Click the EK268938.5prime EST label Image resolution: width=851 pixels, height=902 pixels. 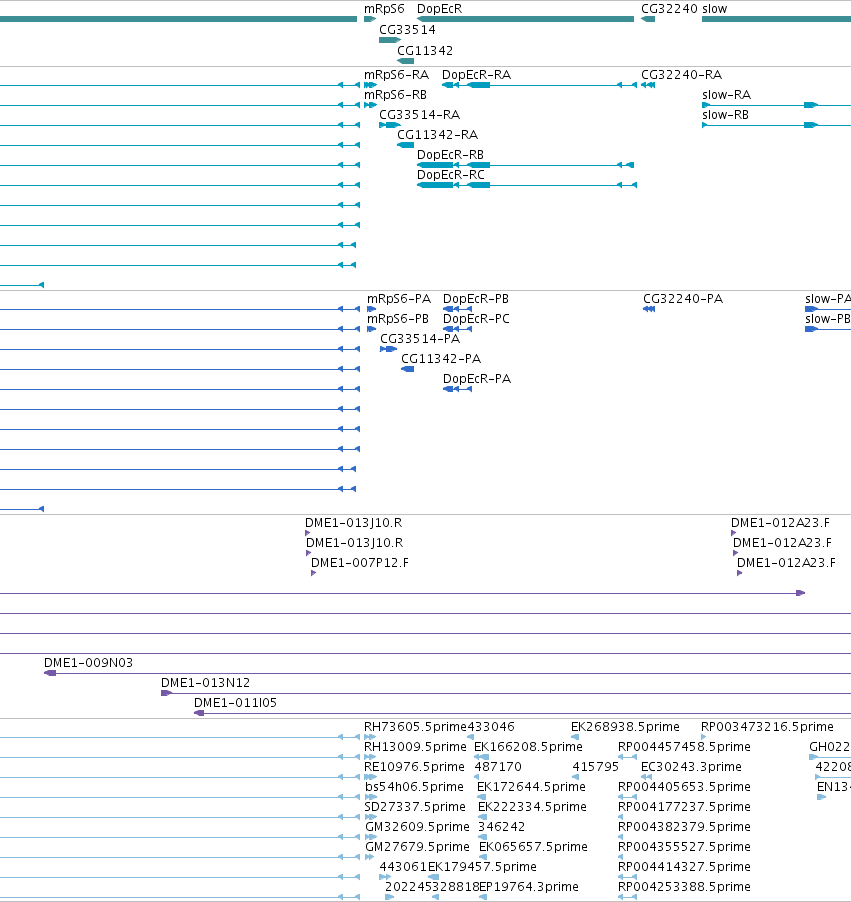tap(625, 727)
